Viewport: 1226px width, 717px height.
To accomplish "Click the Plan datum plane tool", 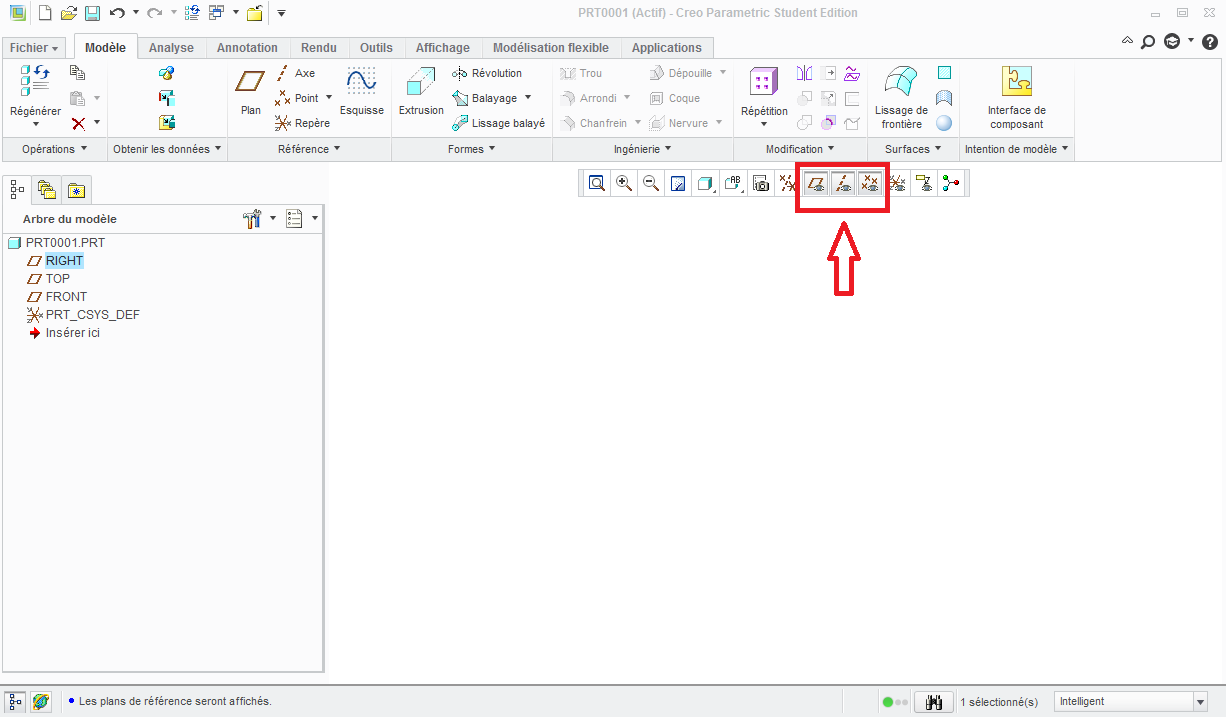I will click(251, 92).
